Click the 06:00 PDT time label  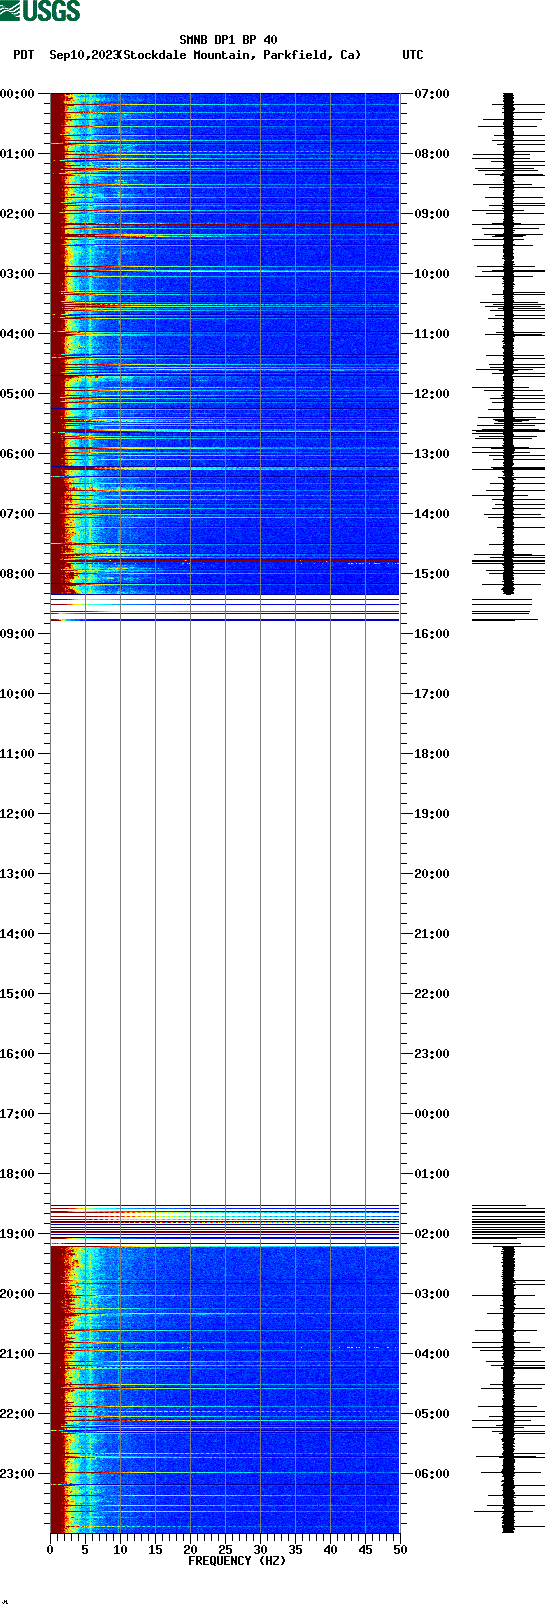point(17,454)
